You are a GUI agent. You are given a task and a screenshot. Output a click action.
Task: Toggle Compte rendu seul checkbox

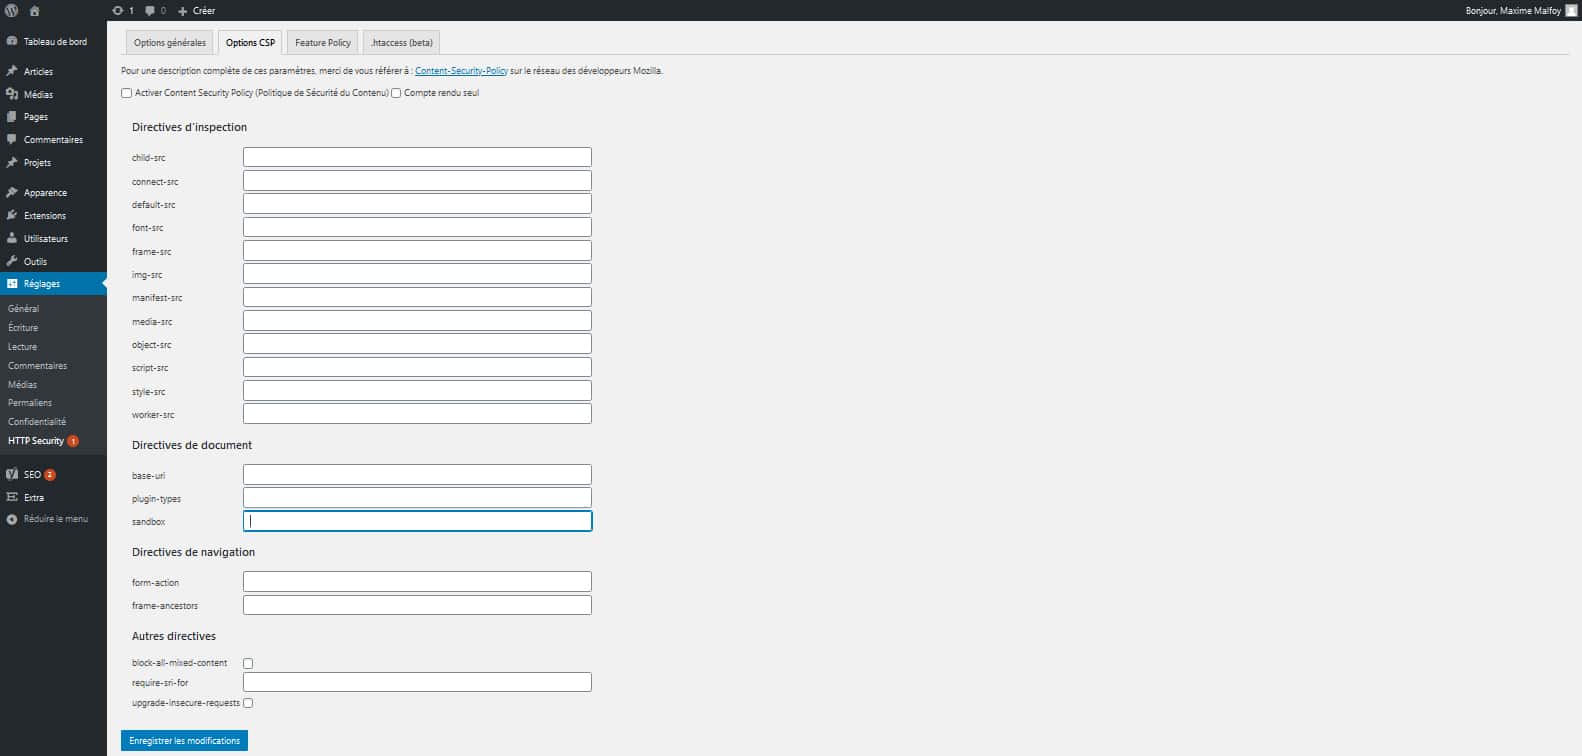pos(396,93)
